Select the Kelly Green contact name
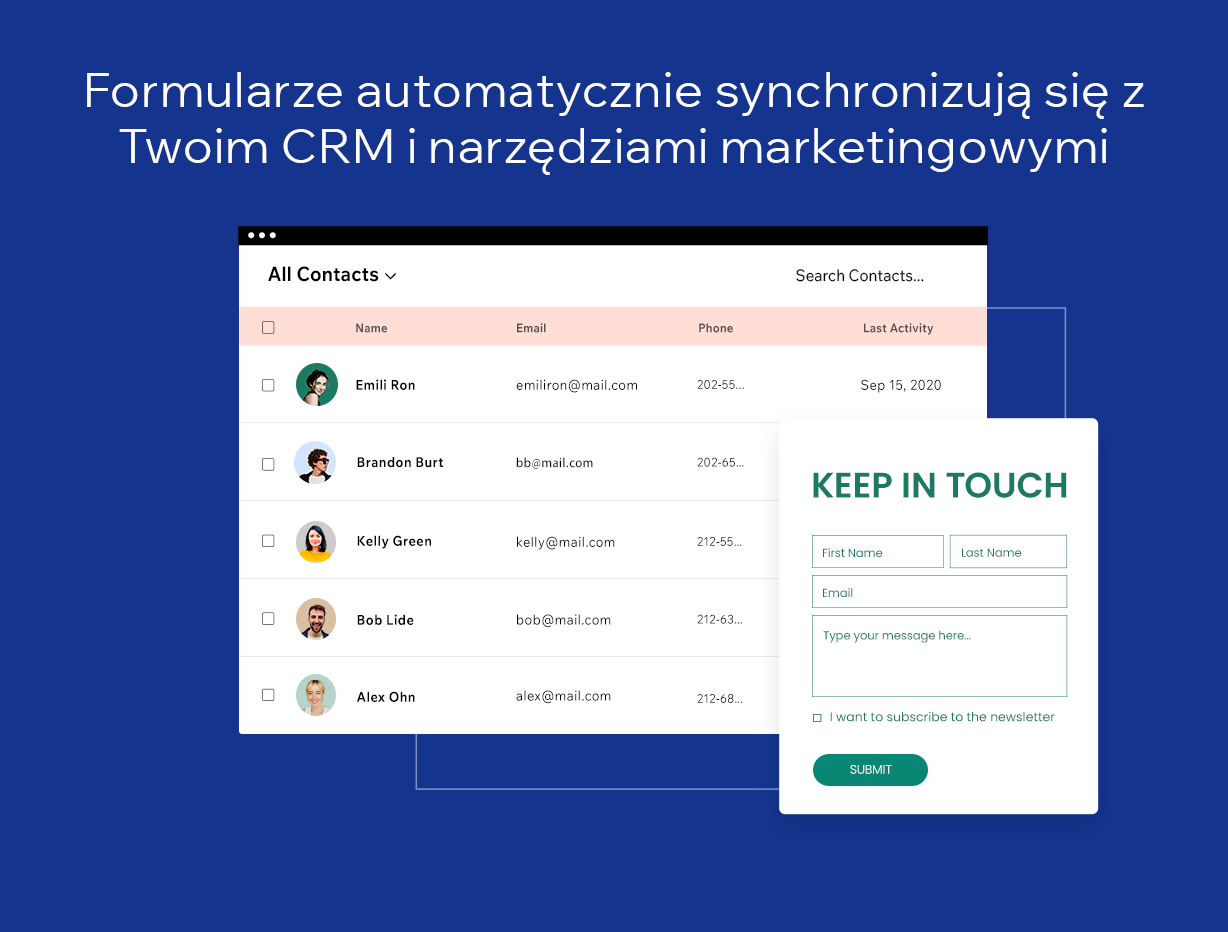 pyautogui.click(x=394, y=541)
